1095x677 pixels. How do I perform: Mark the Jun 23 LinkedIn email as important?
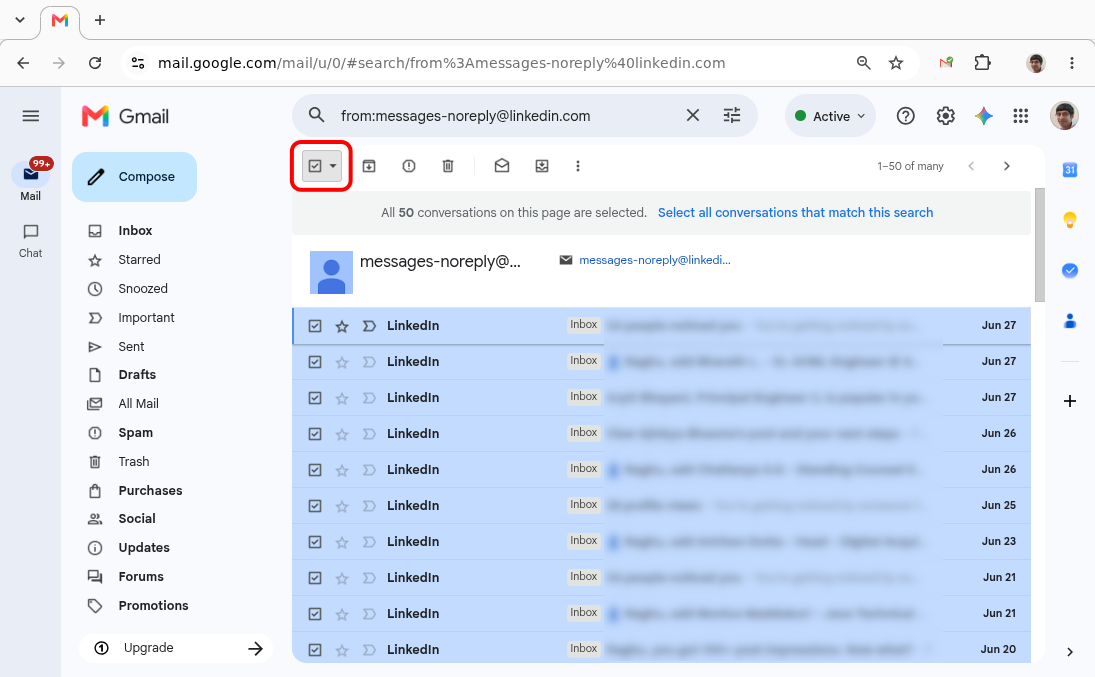point(369,541)
